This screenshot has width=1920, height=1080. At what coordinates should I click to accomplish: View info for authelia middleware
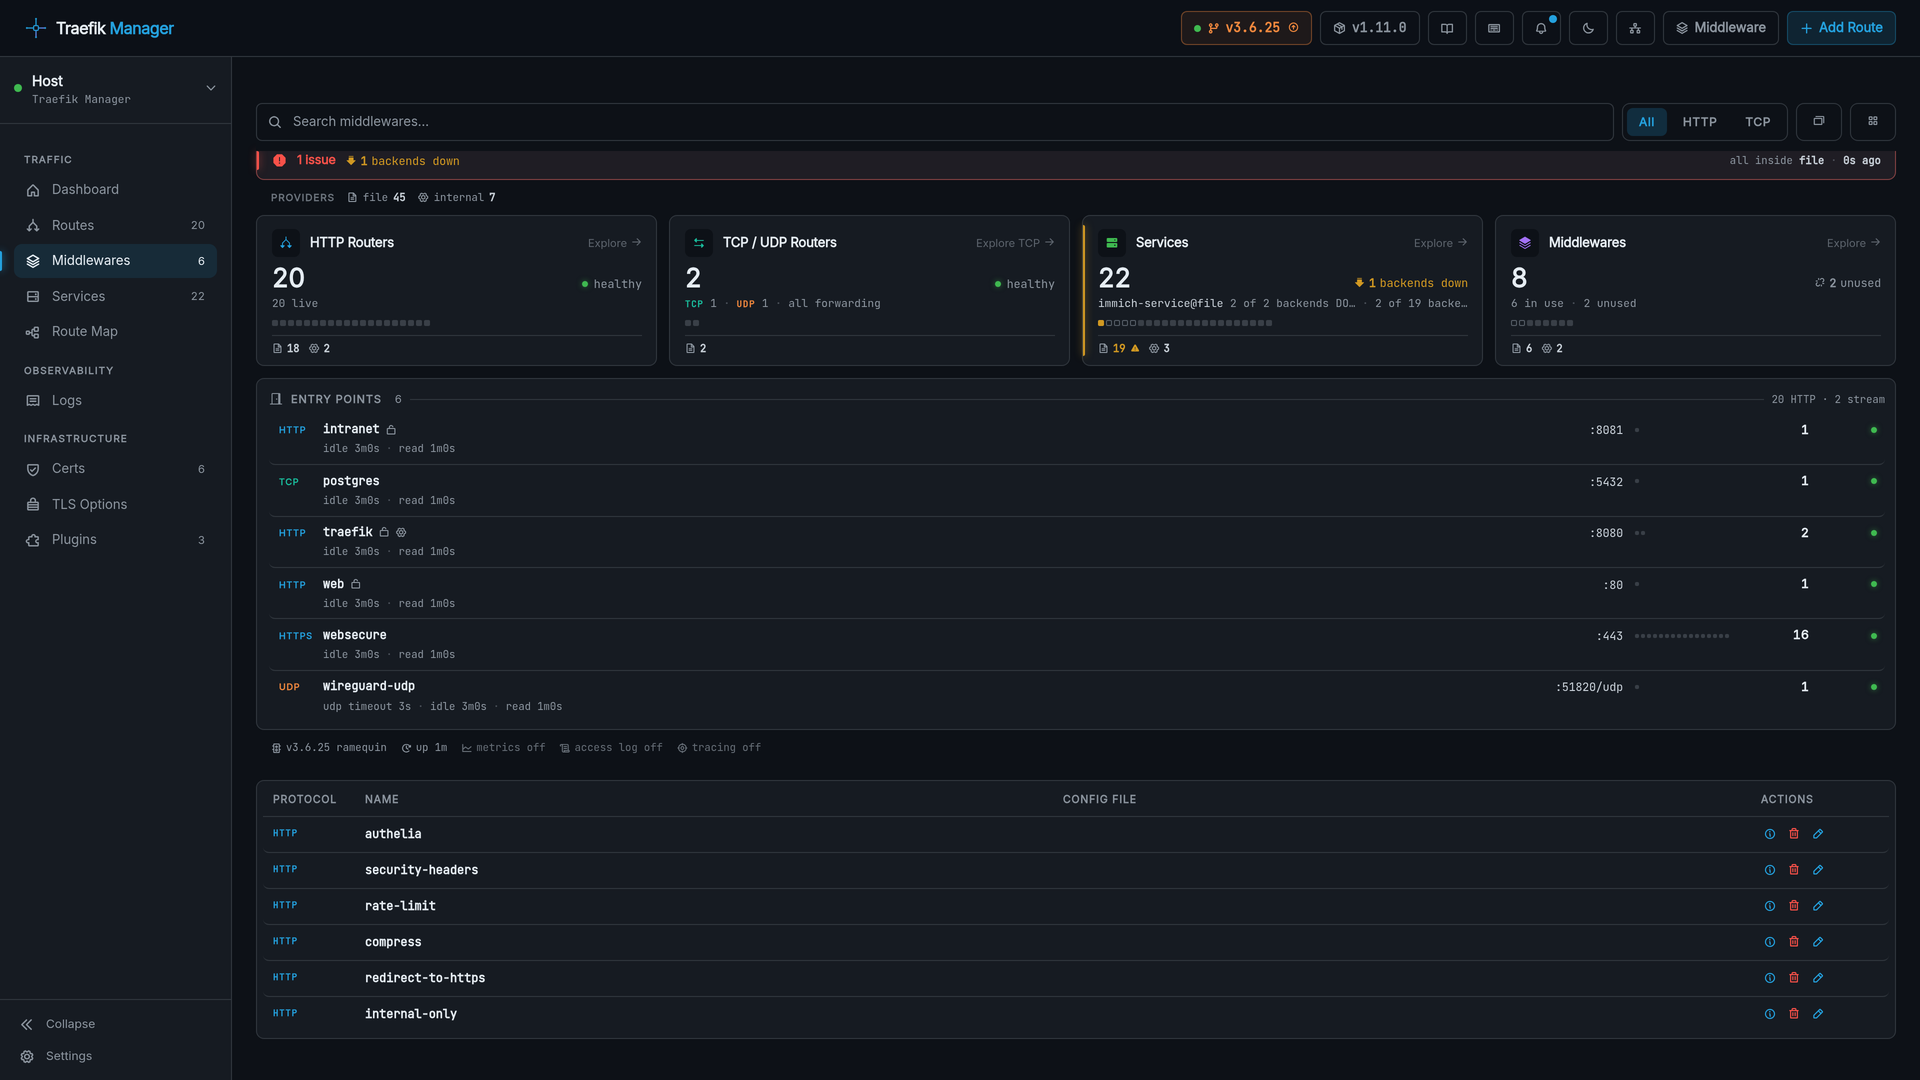pos(1770,834)
